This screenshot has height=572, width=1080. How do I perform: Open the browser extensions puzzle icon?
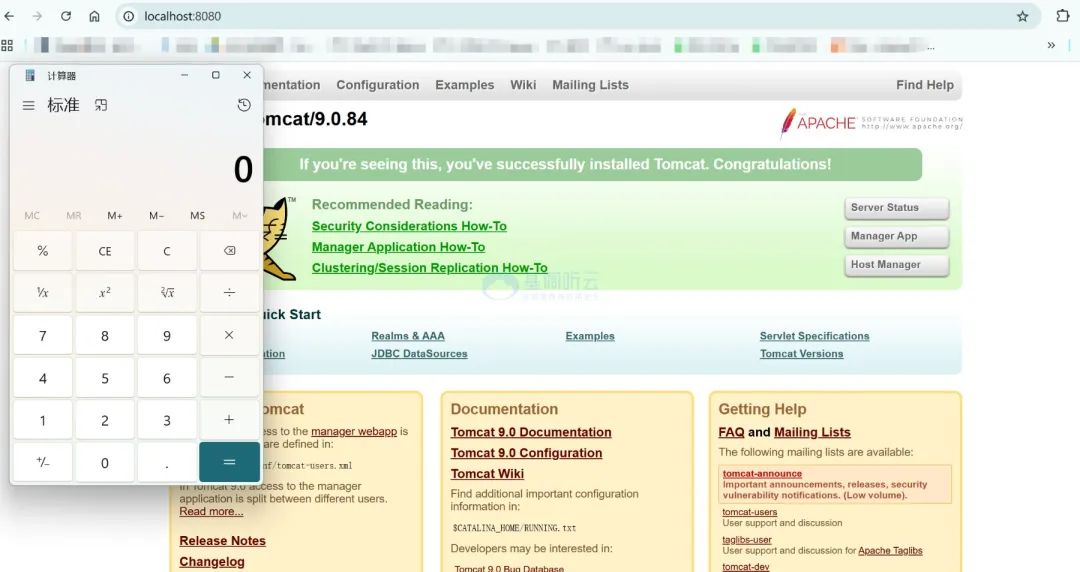click(1062, 16)
